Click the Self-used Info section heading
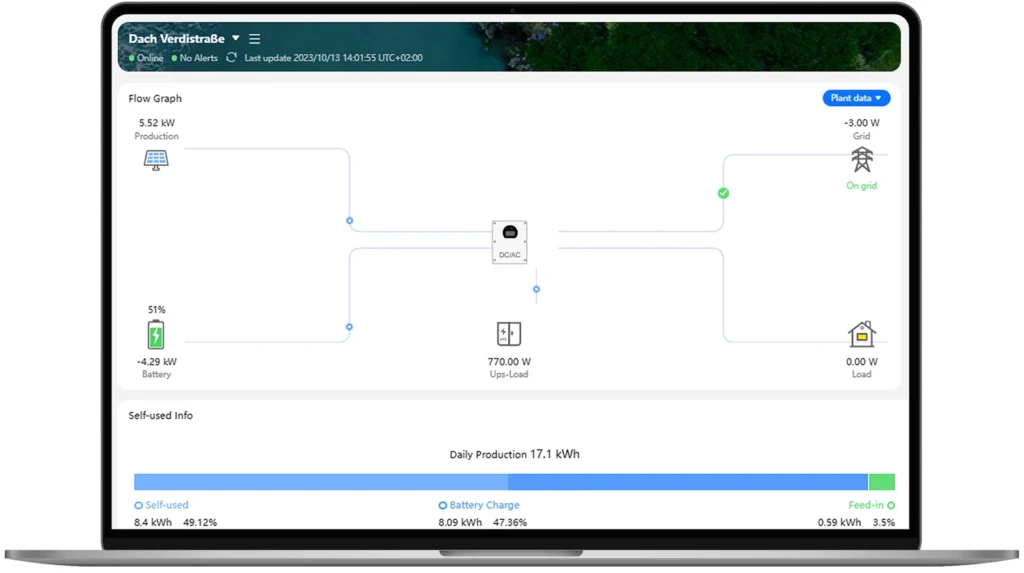The width and height of the screenshot is (1024, 573). tap(161, 416)
